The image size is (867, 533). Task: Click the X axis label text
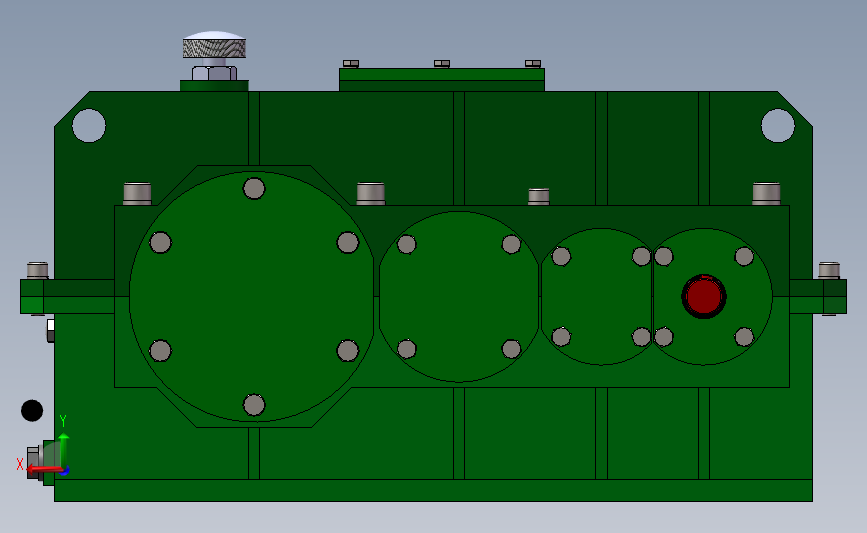[x=20, y=464]
